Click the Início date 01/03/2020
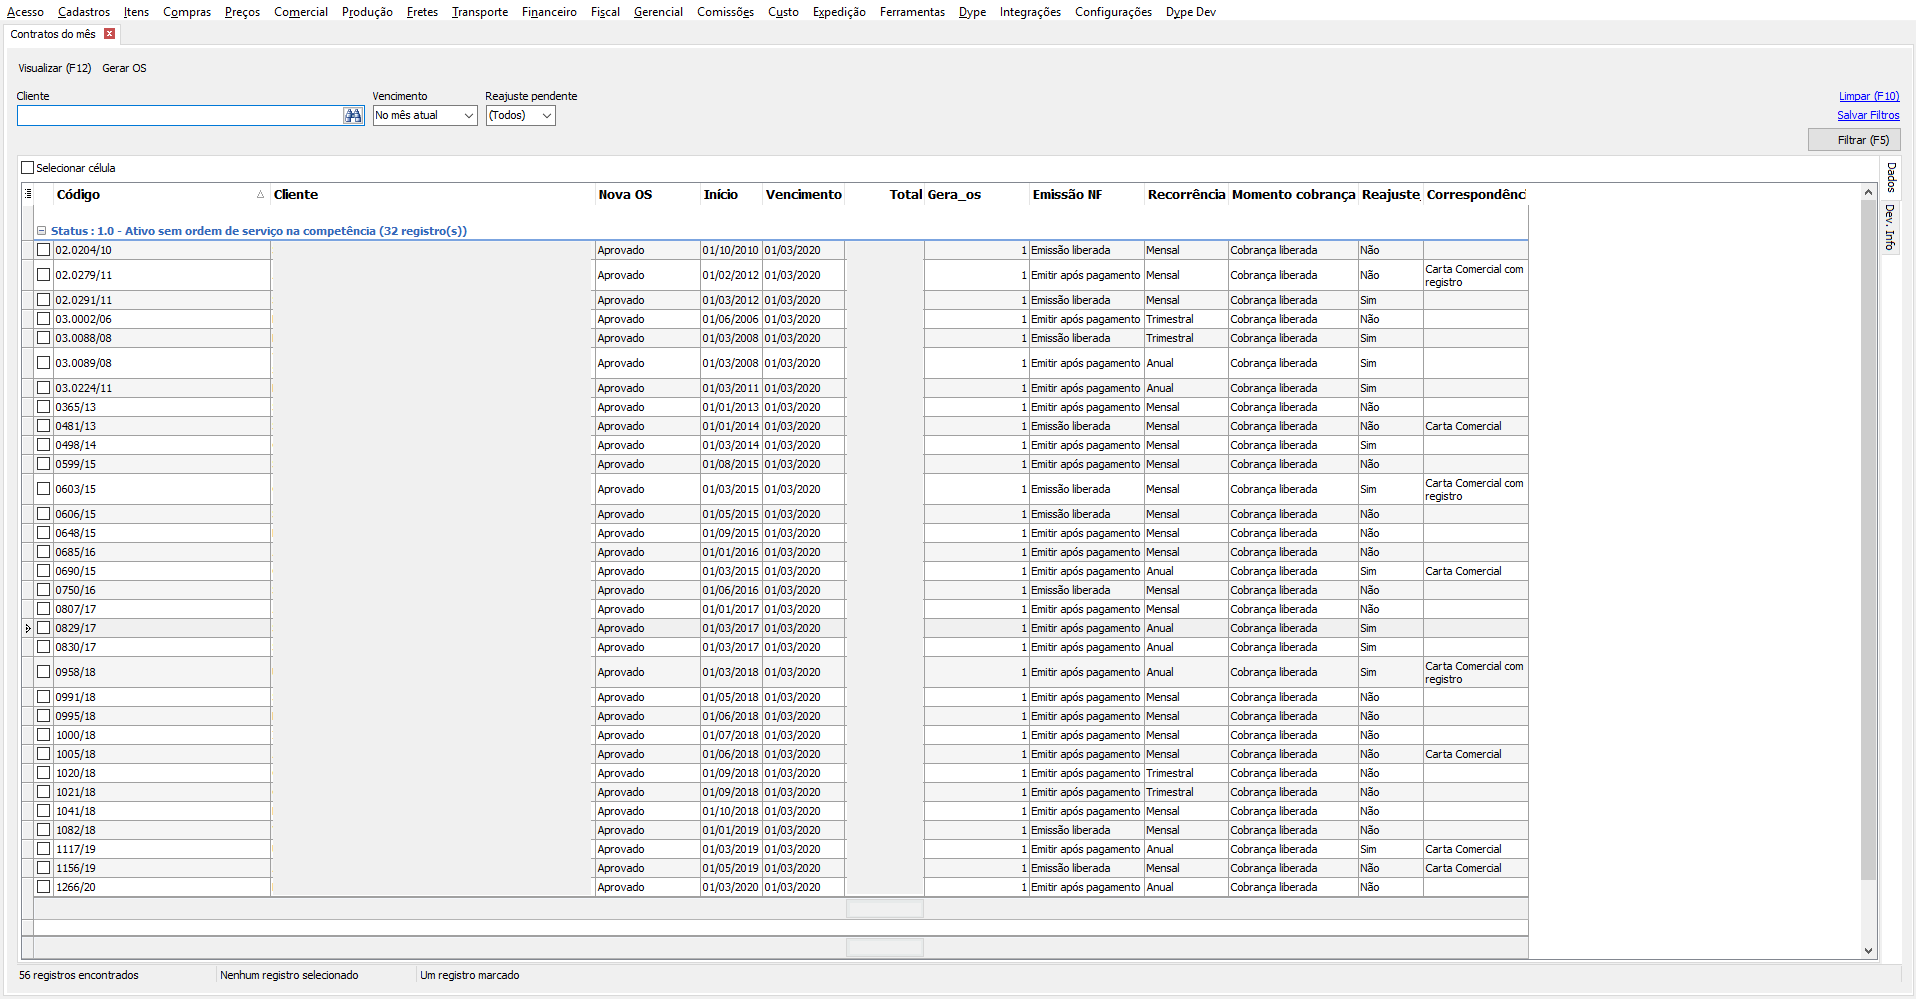 coord(731,887)
